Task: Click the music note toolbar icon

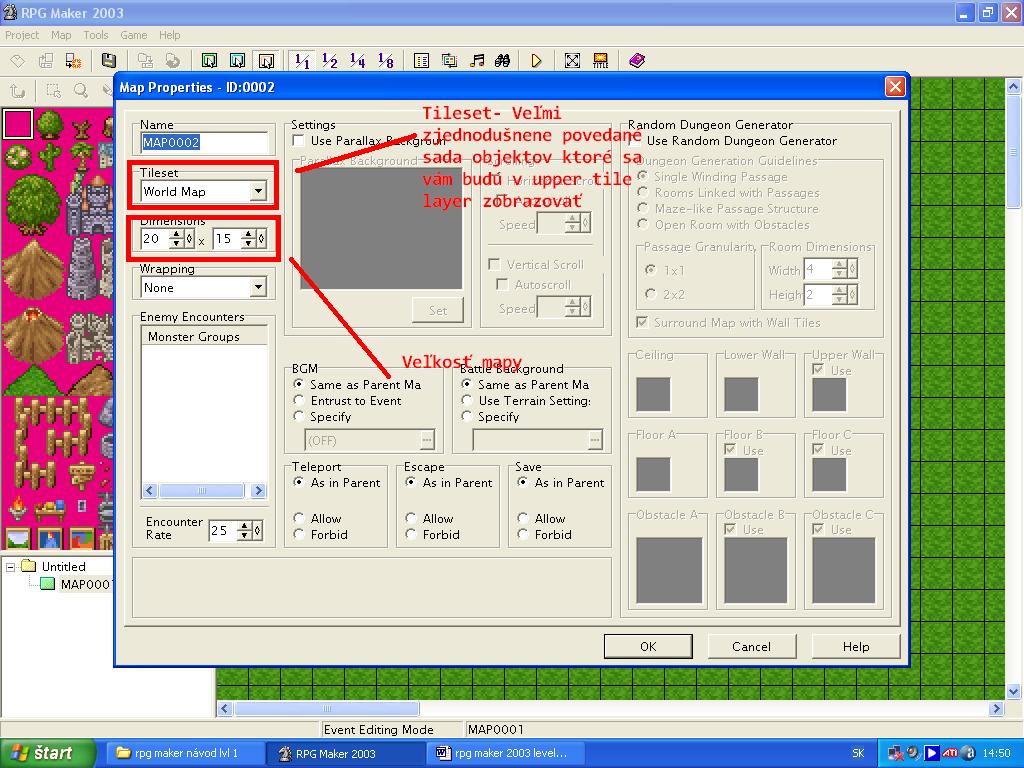Action: click(477, 61)
